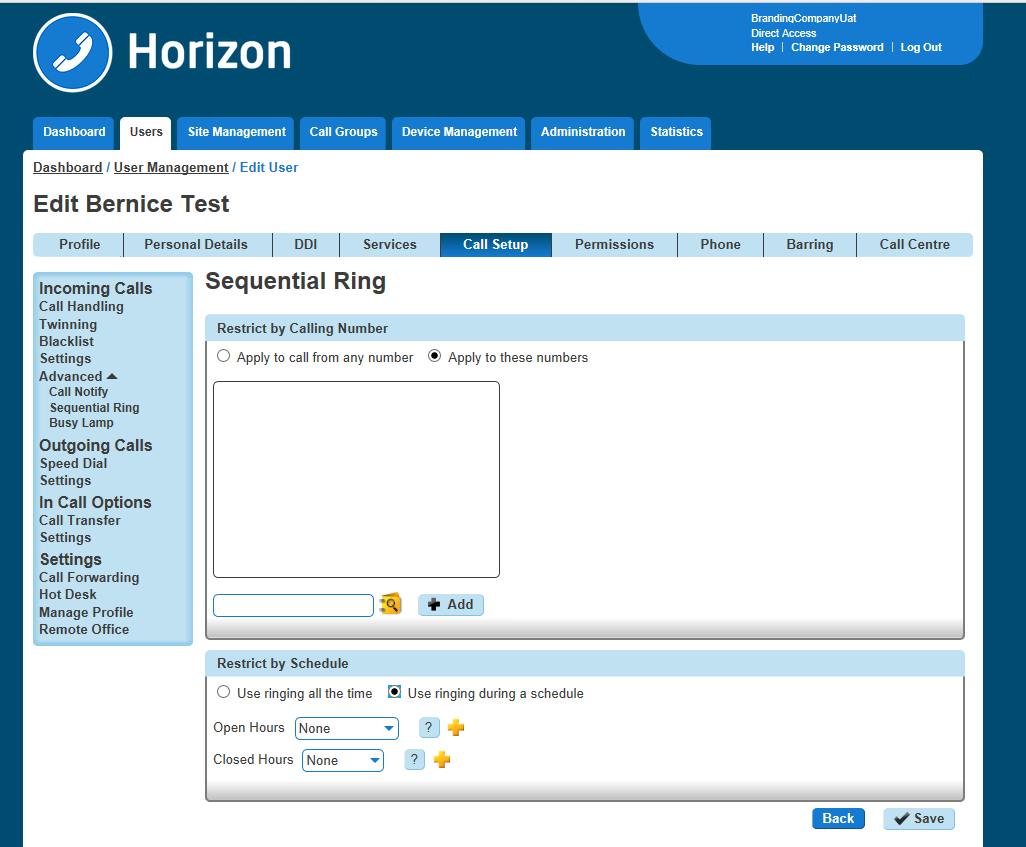Screen dimensions: 1026x847
Task: Open Sequential Ring in sidebar
Action: (95, 408)
